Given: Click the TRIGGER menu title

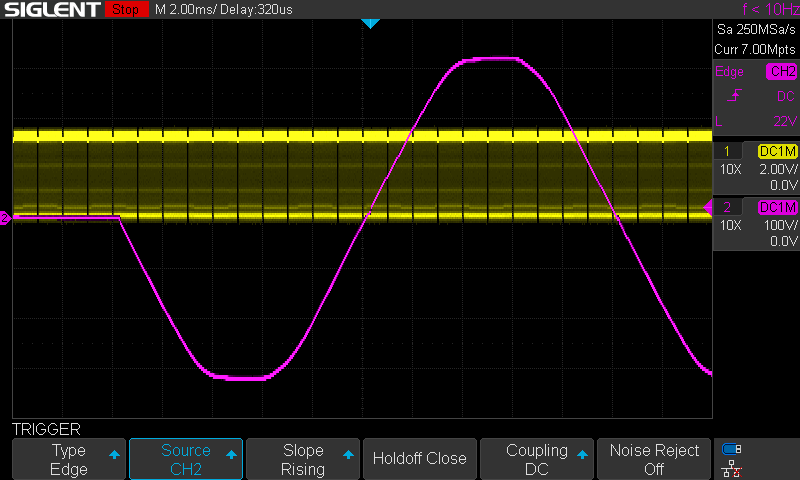Looking at the screenshot, I should [x=46, y=429].
